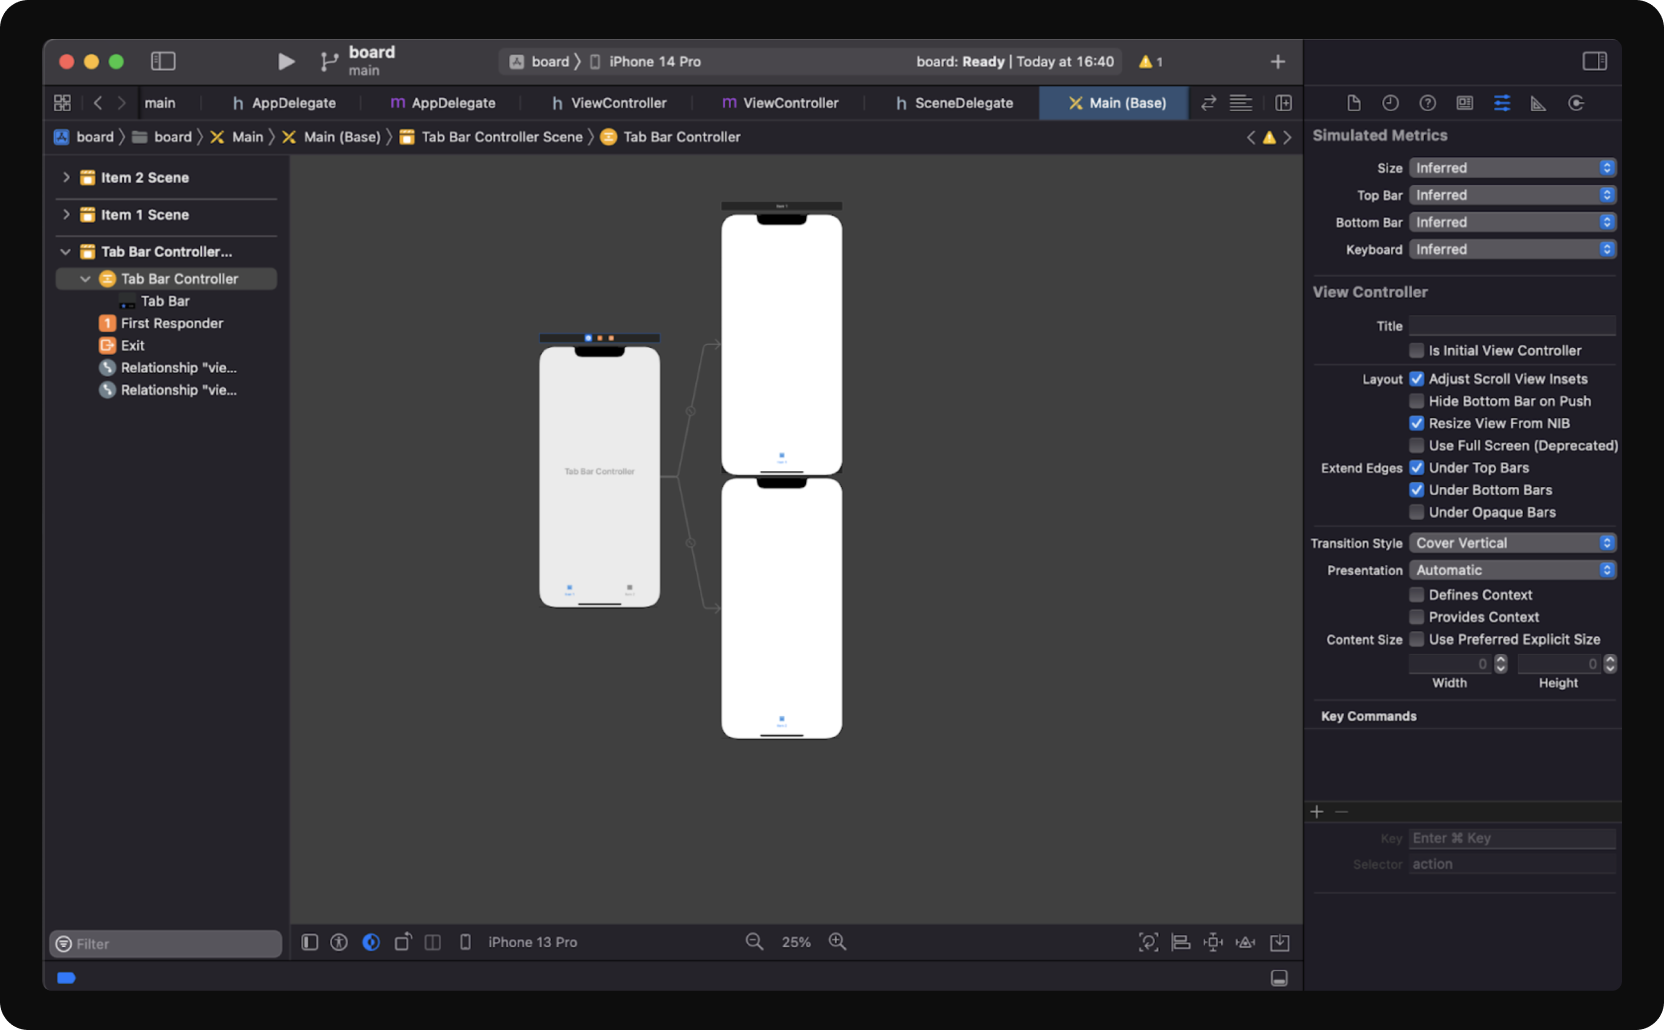Open the Transition Style dropdown
This screenshot has width=1664, height=1030.
pos(1512,542)
